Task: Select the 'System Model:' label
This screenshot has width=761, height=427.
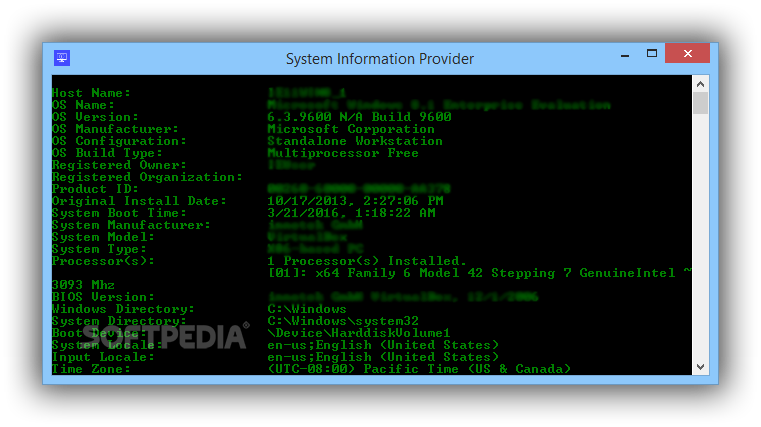Action: 103,237
